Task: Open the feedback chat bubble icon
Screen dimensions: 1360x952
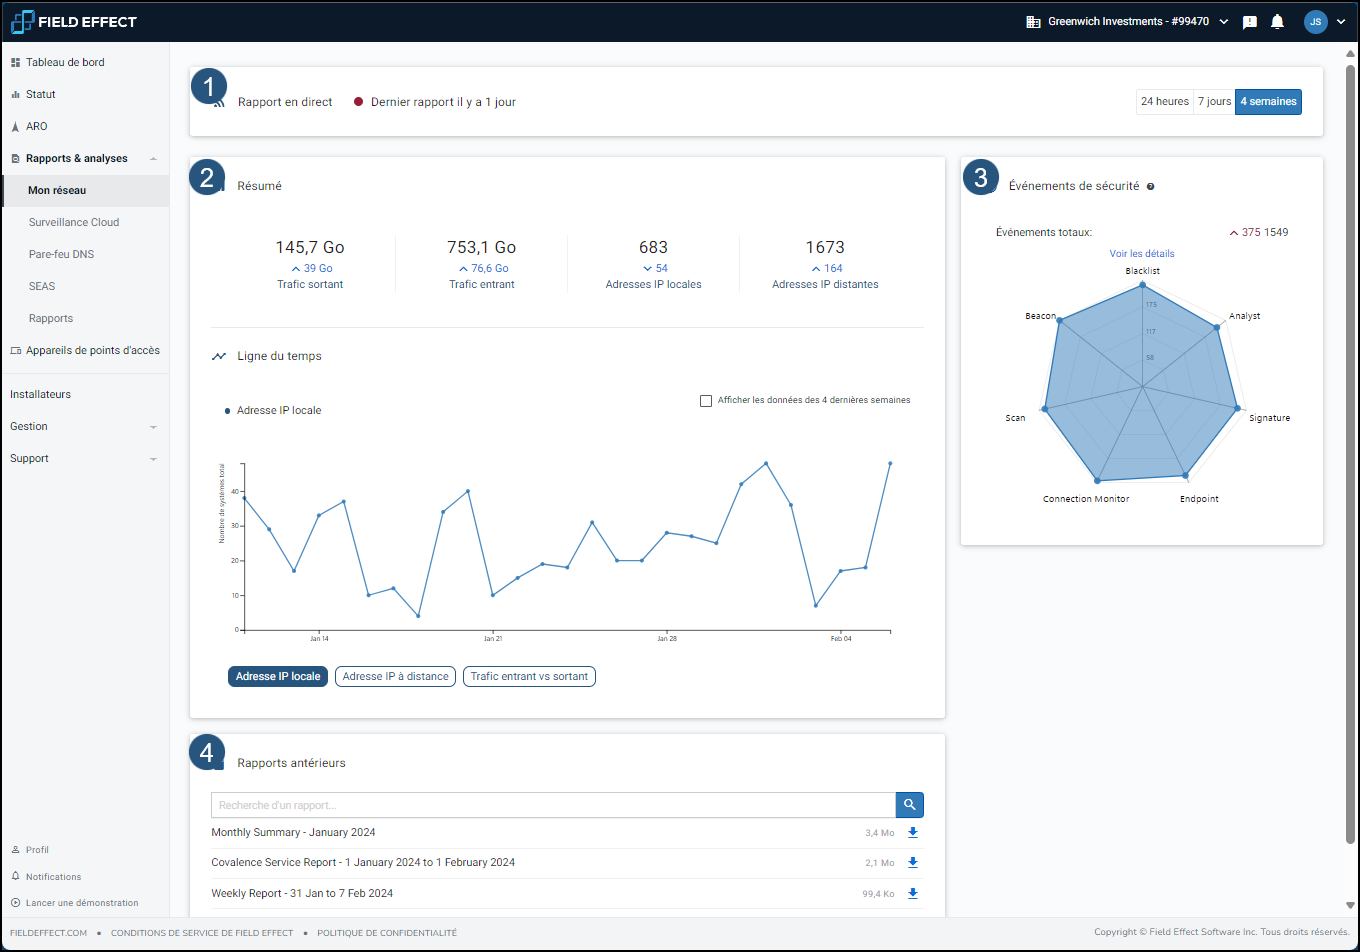Action: (x=1250, y=22)
